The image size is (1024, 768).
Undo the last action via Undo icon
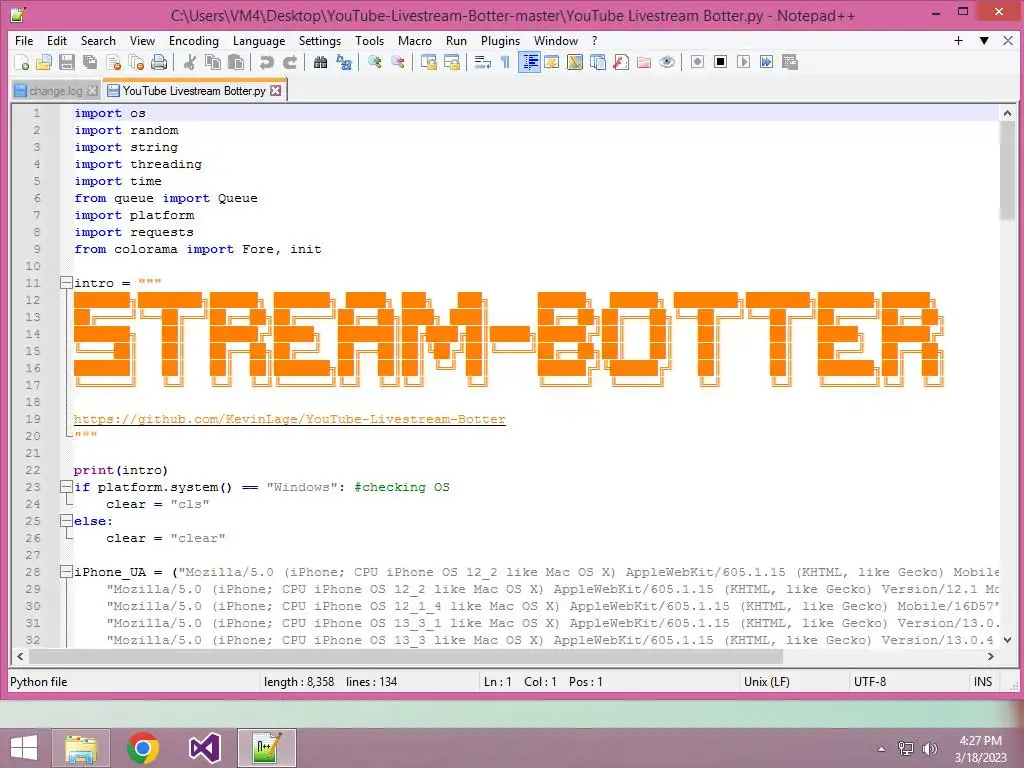[x=266, y=62]
